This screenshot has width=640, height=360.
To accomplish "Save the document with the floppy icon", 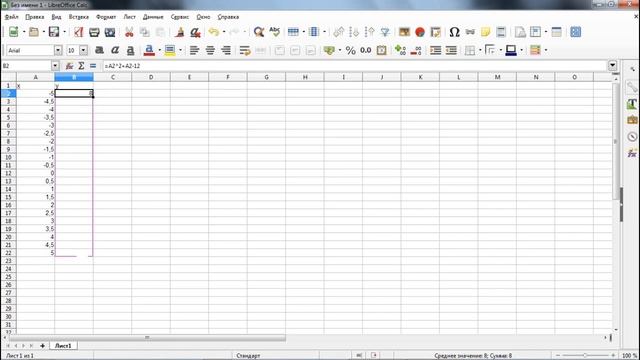I will [x=54, y=32].
